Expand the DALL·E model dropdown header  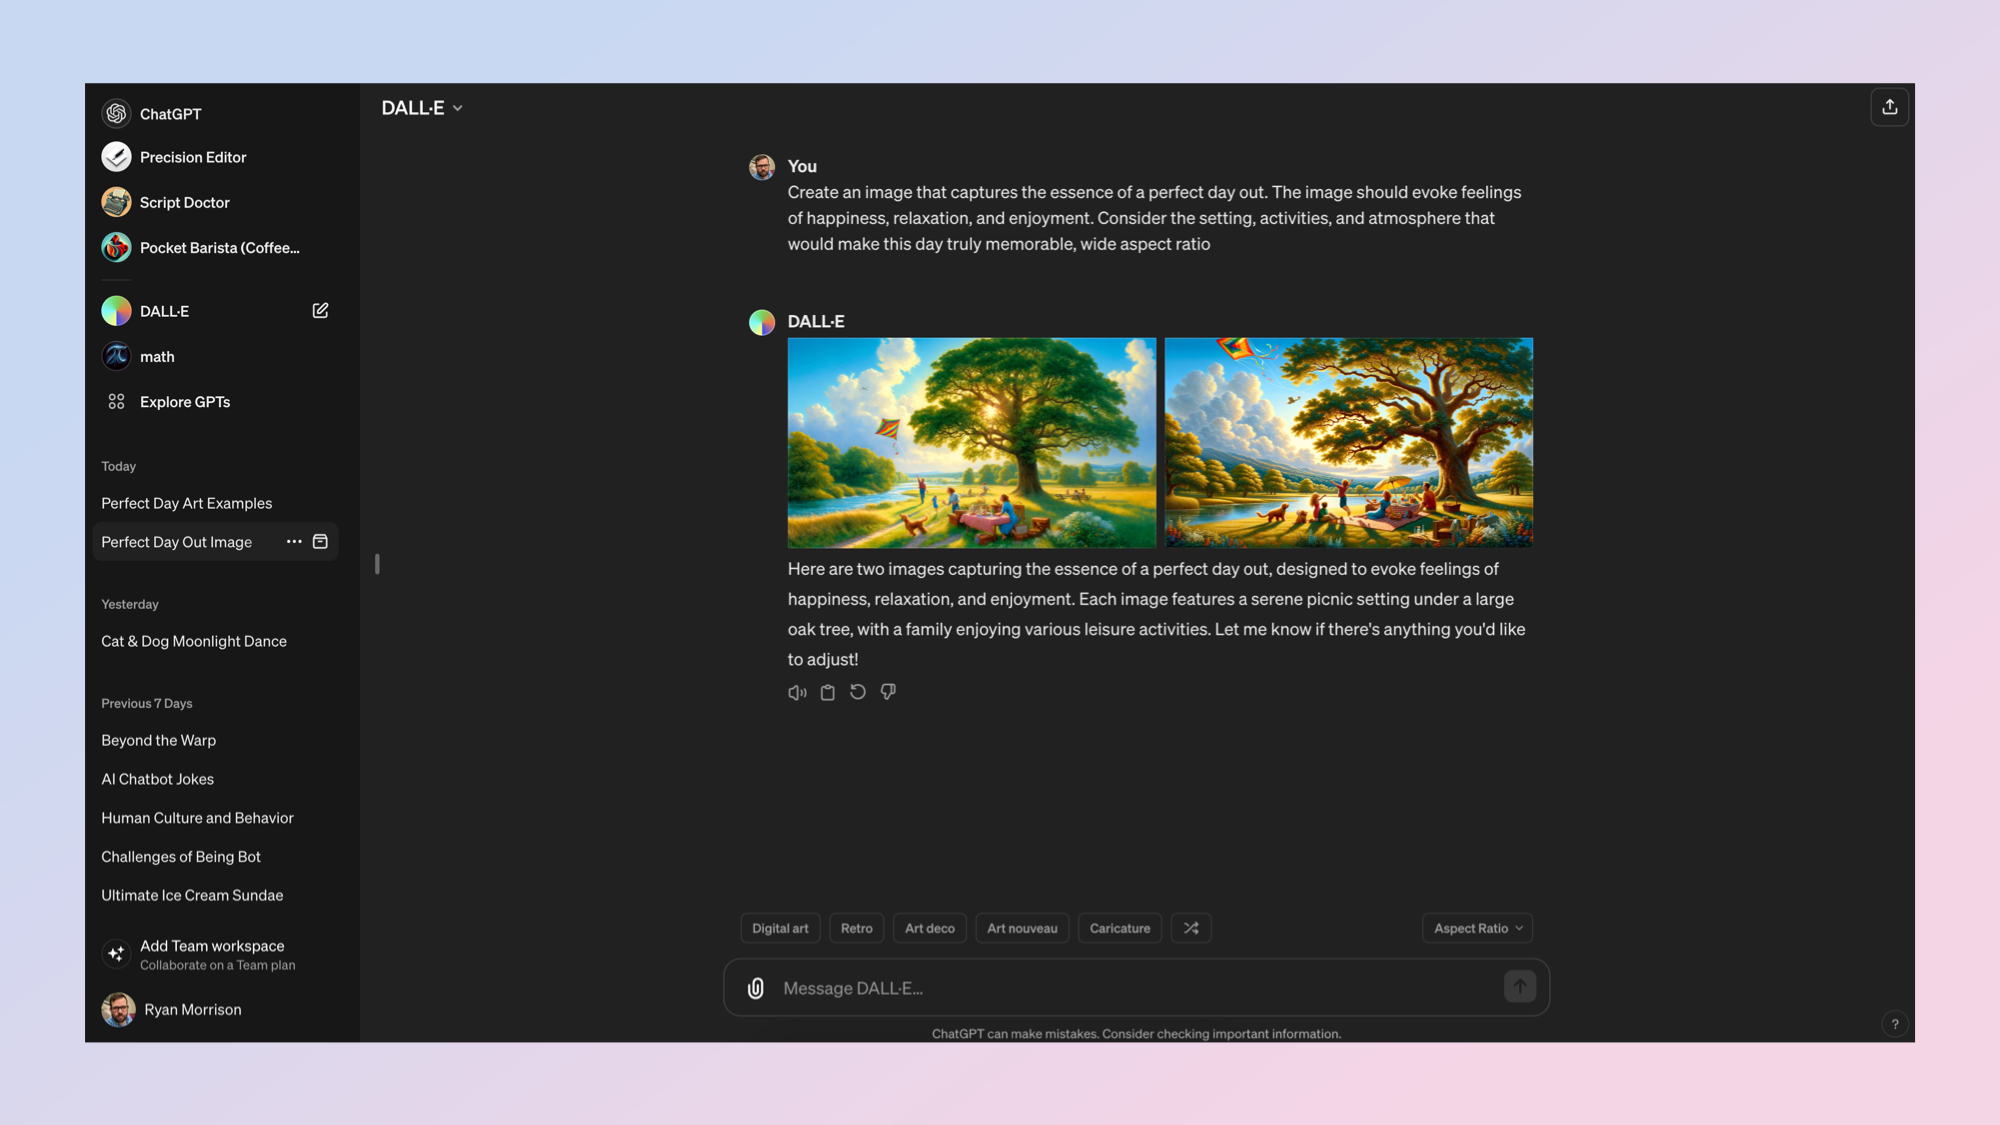422,108
